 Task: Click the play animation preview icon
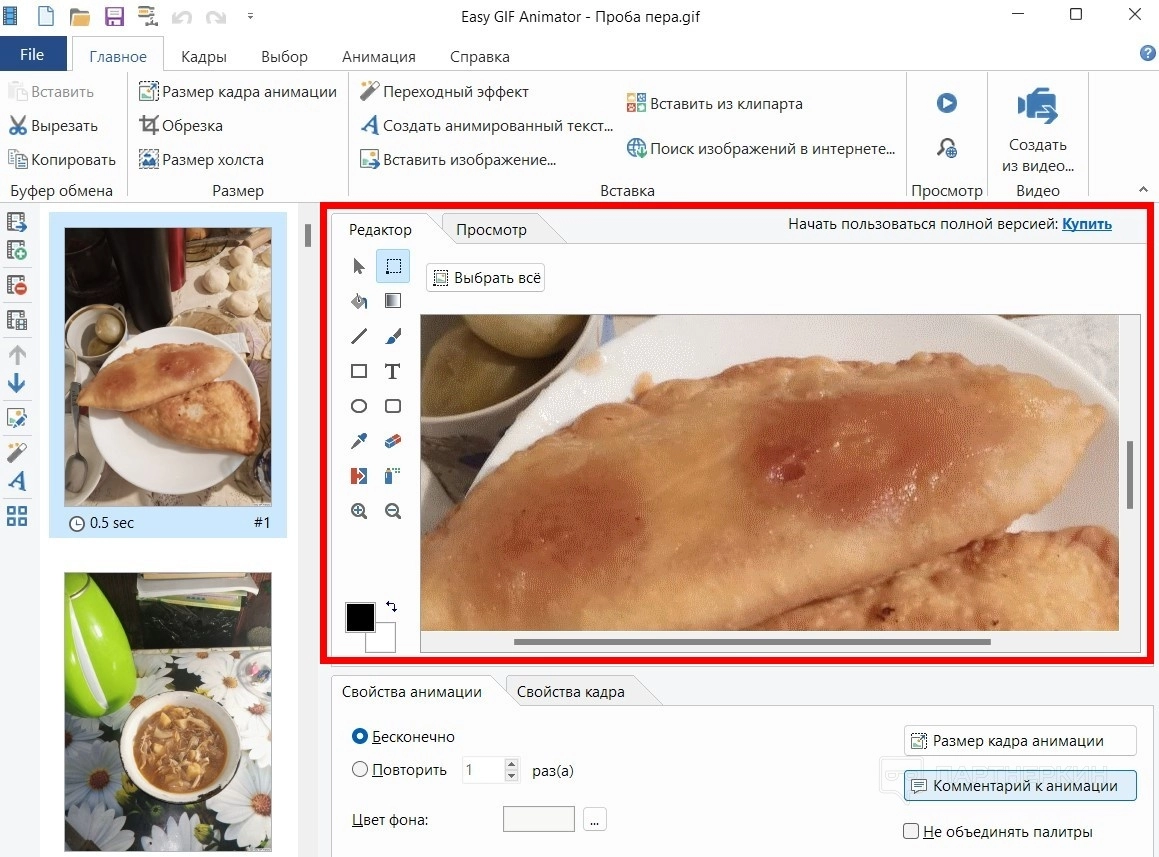click(x=947, y=103)
